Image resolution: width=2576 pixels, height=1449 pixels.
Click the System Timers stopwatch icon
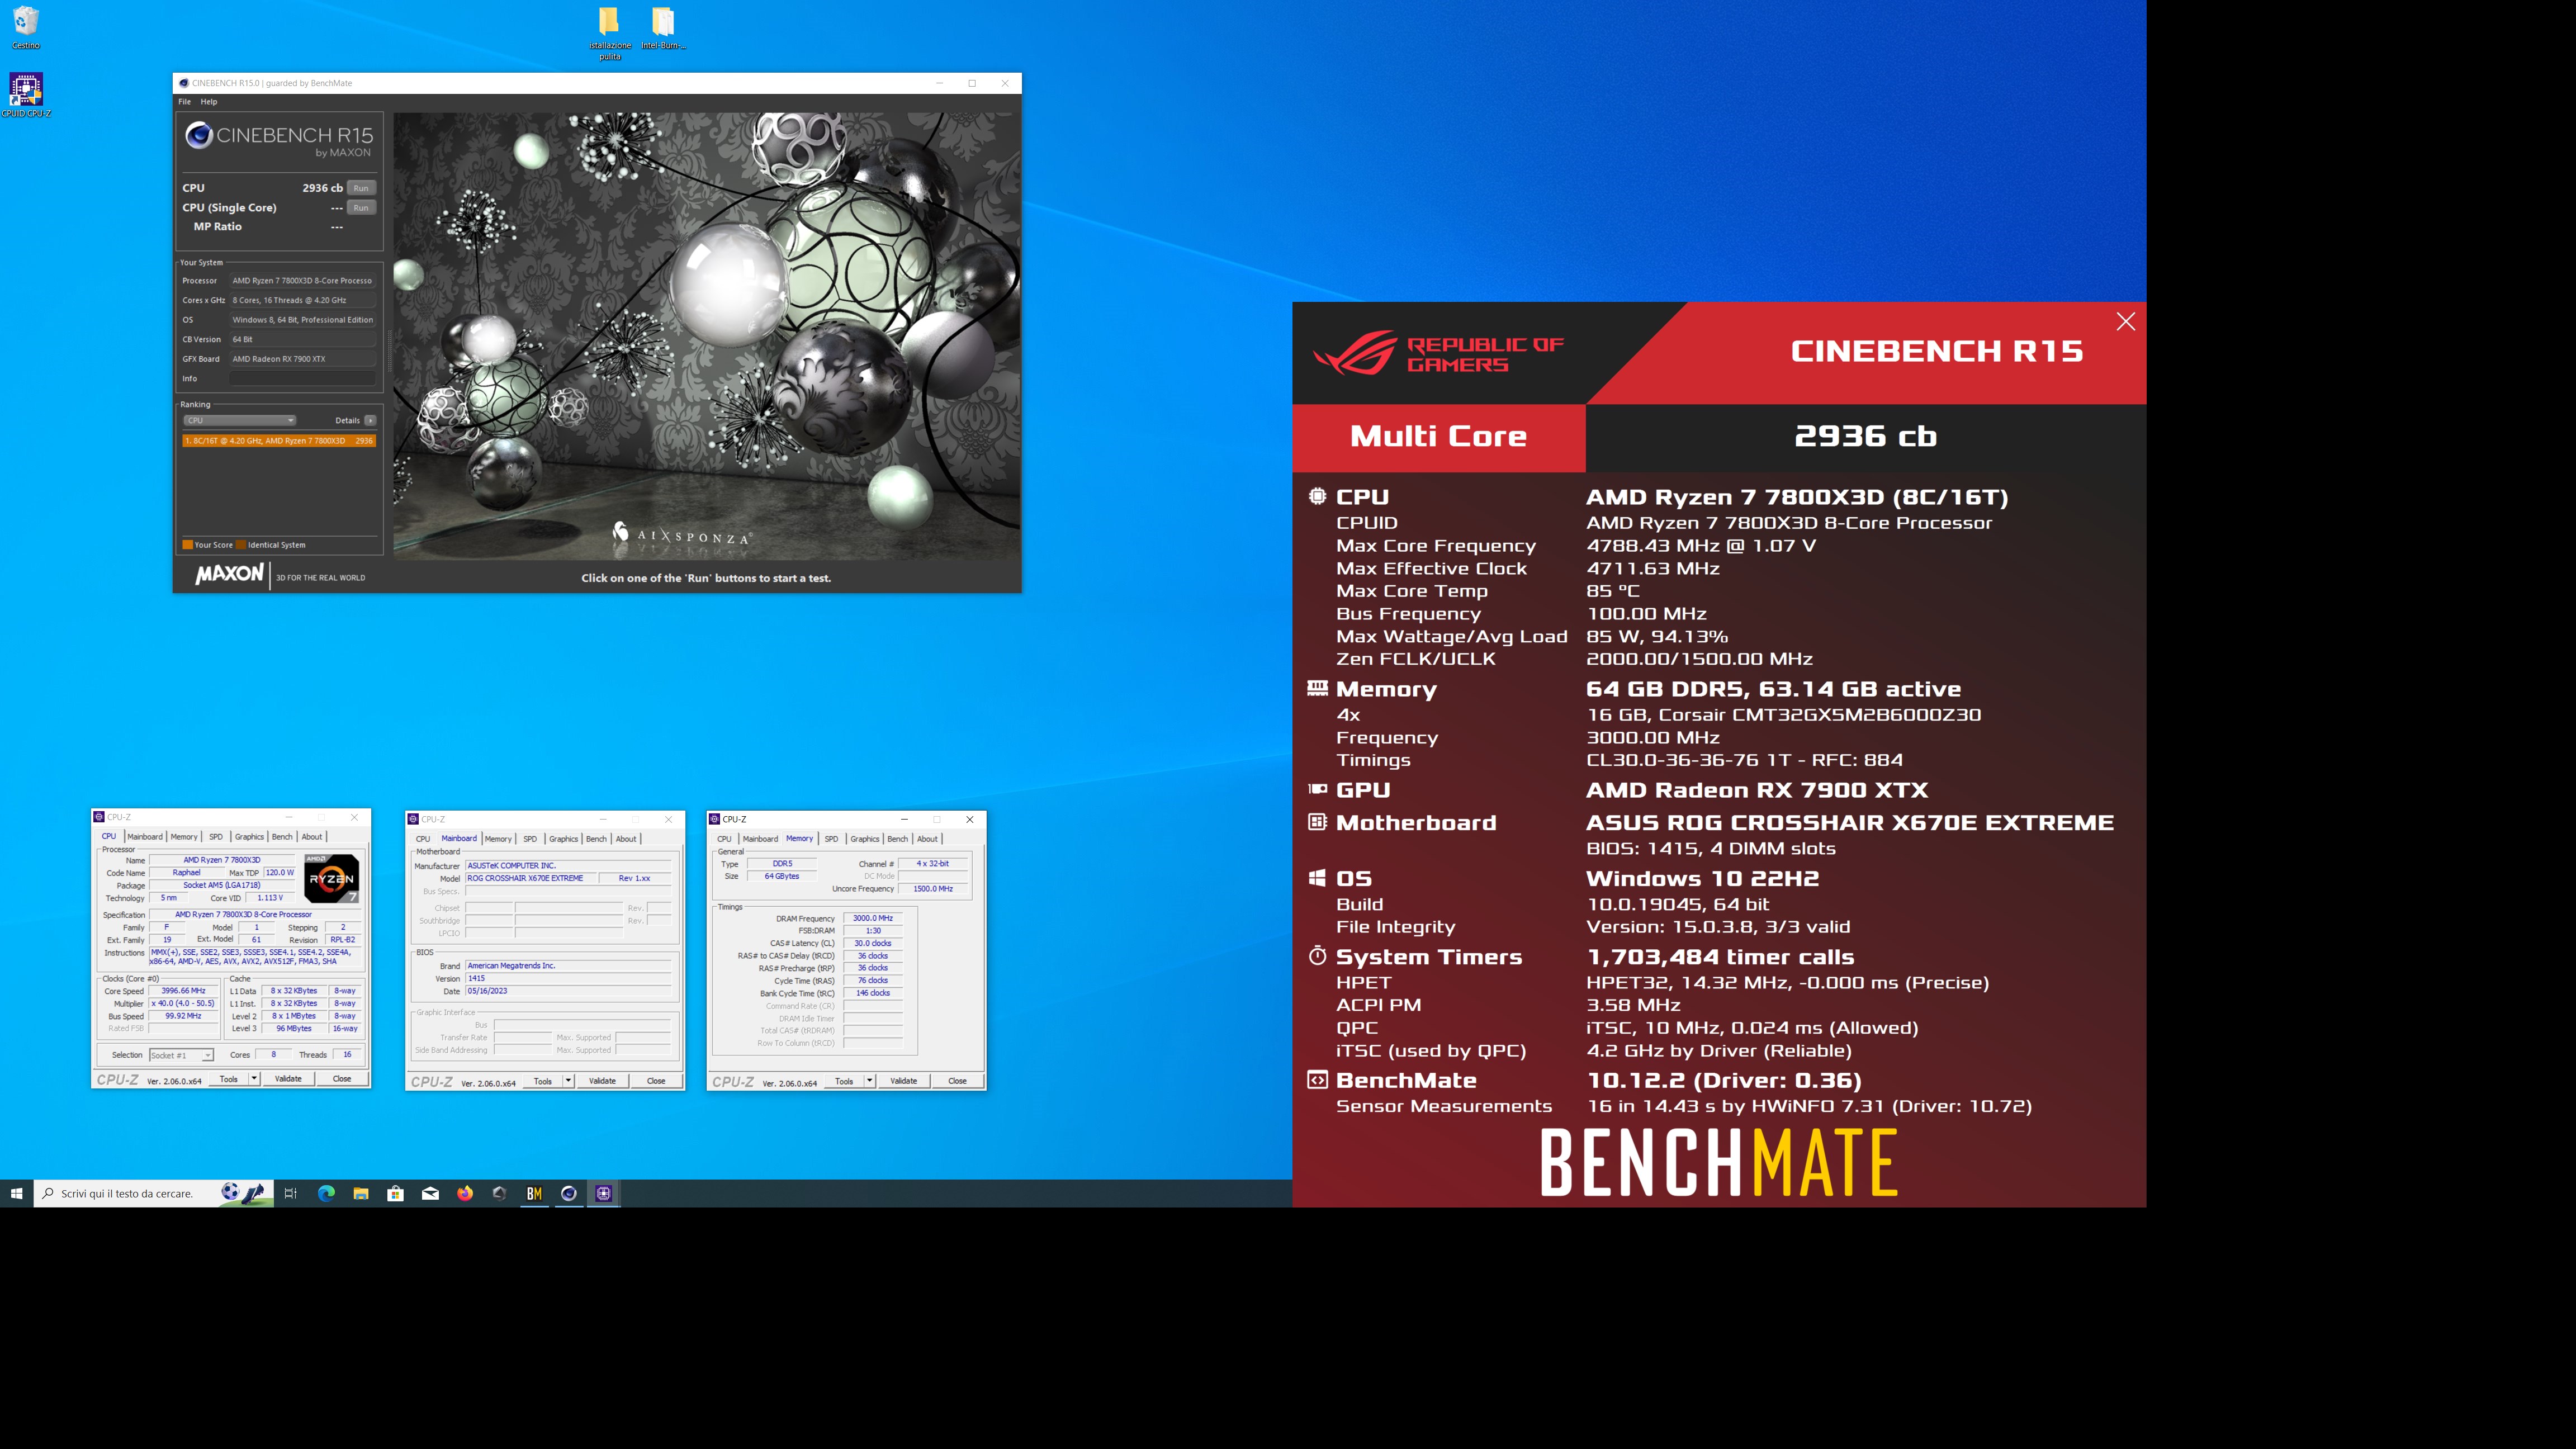click(x=1317, y=956)
